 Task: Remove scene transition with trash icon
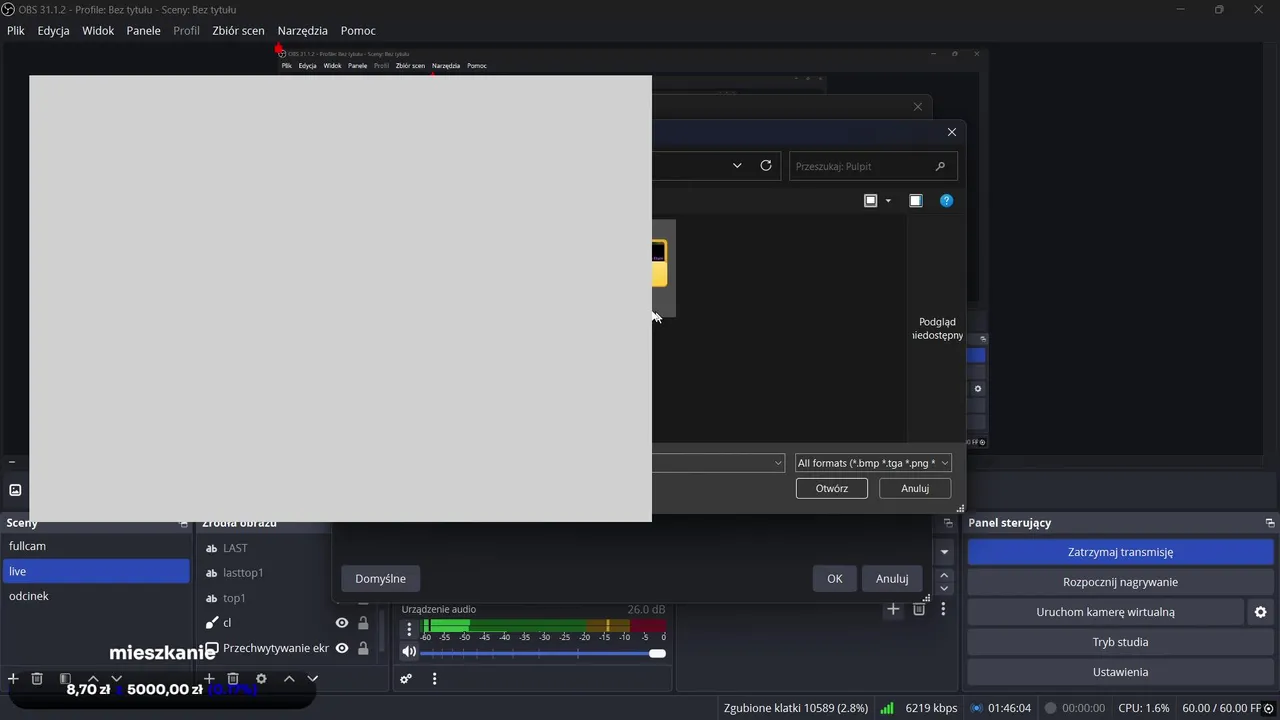(919, 609)
